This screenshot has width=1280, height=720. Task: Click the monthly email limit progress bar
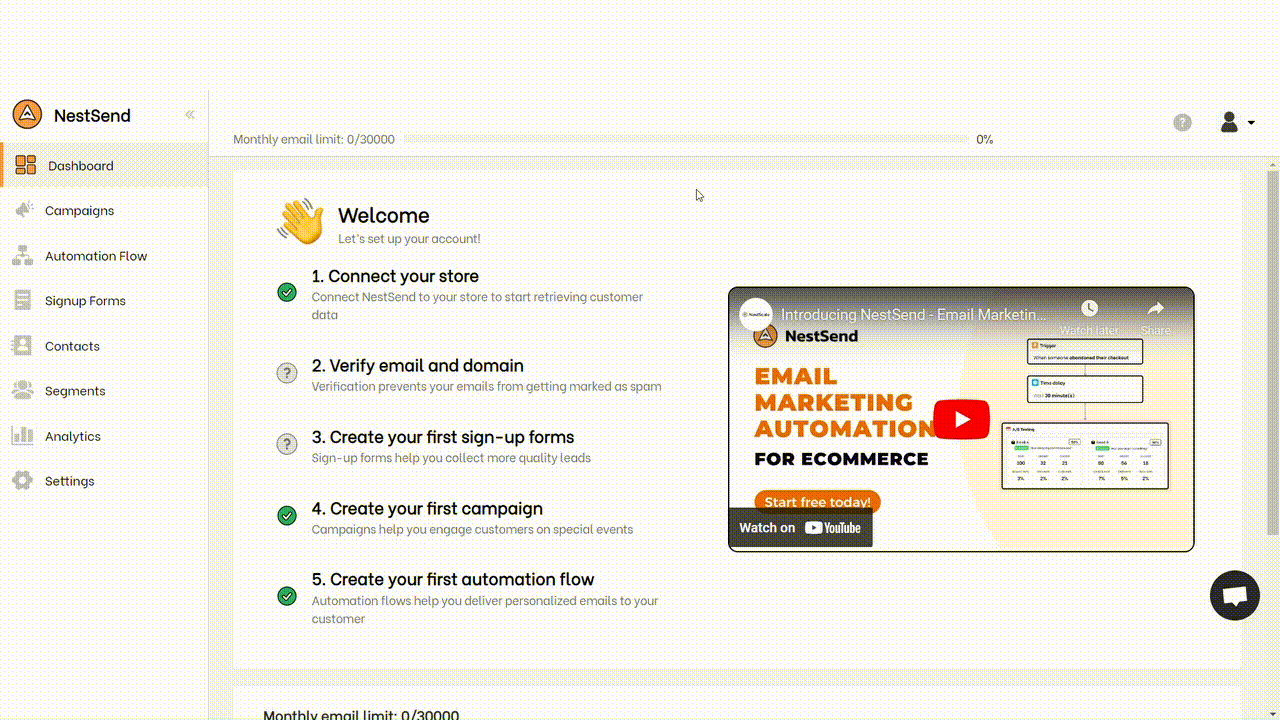(x=686, y=139)
